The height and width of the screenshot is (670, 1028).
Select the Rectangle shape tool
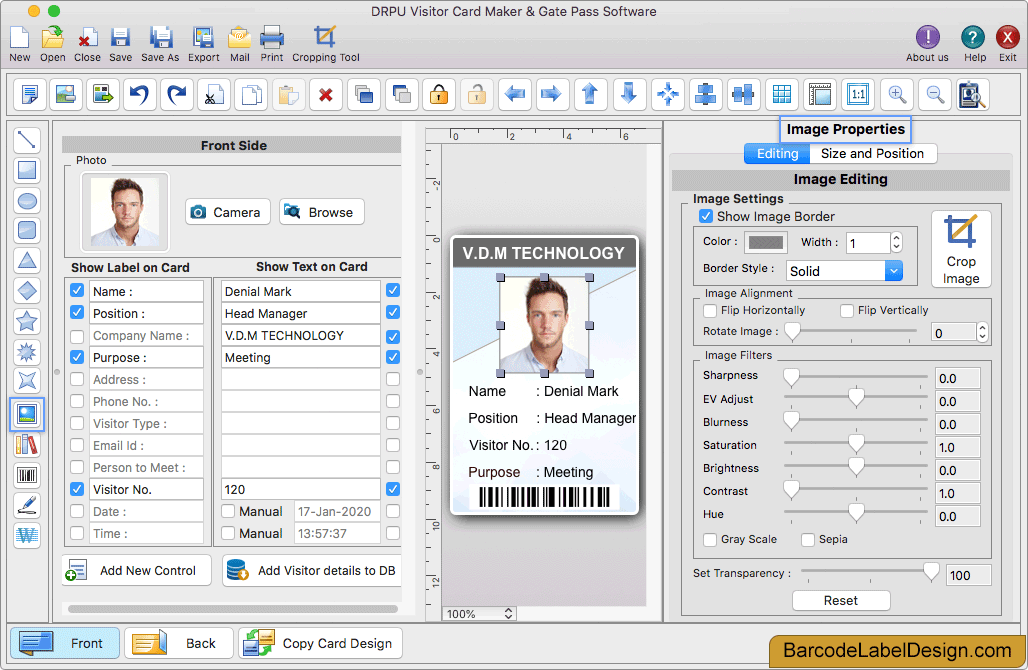27,170
